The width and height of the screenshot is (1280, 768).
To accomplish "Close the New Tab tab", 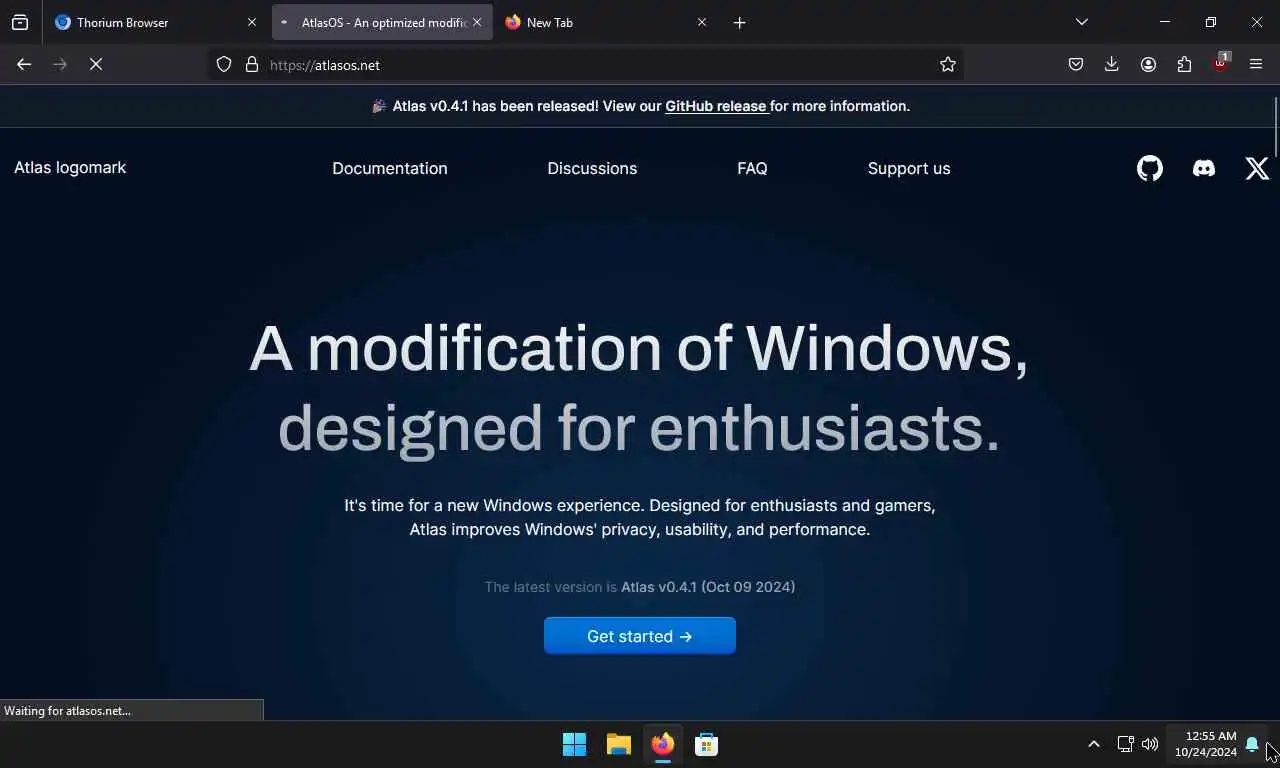I will click(702, 22).
